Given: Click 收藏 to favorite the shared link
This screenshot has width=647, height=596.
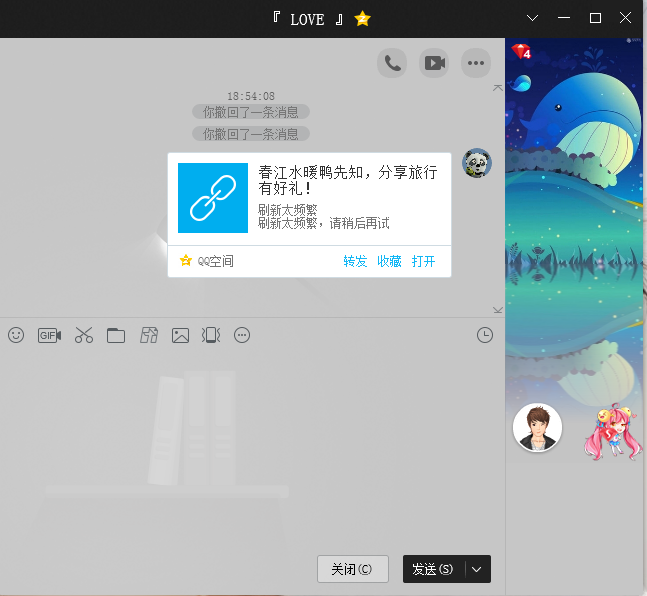Looking at the screenshot, I should point(389,261).
